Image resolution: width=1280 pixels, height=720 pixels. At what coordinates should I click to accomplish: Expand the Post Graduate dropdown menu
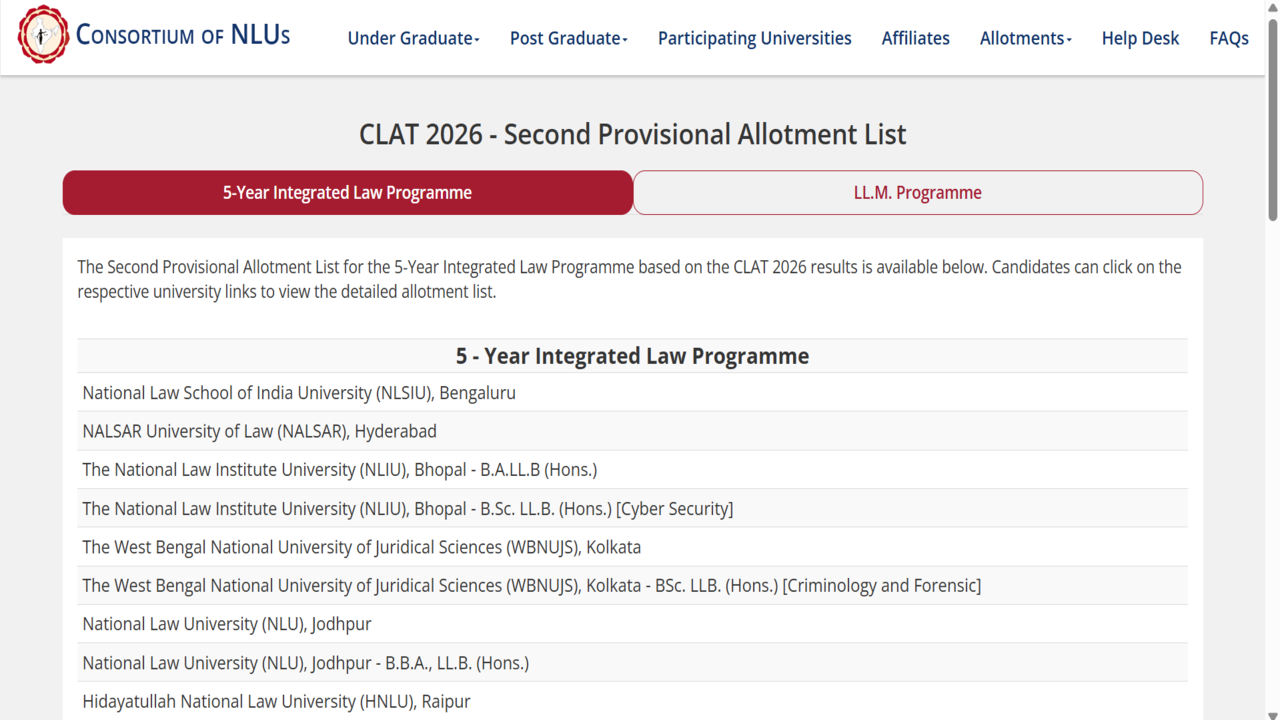coord(568,38)
